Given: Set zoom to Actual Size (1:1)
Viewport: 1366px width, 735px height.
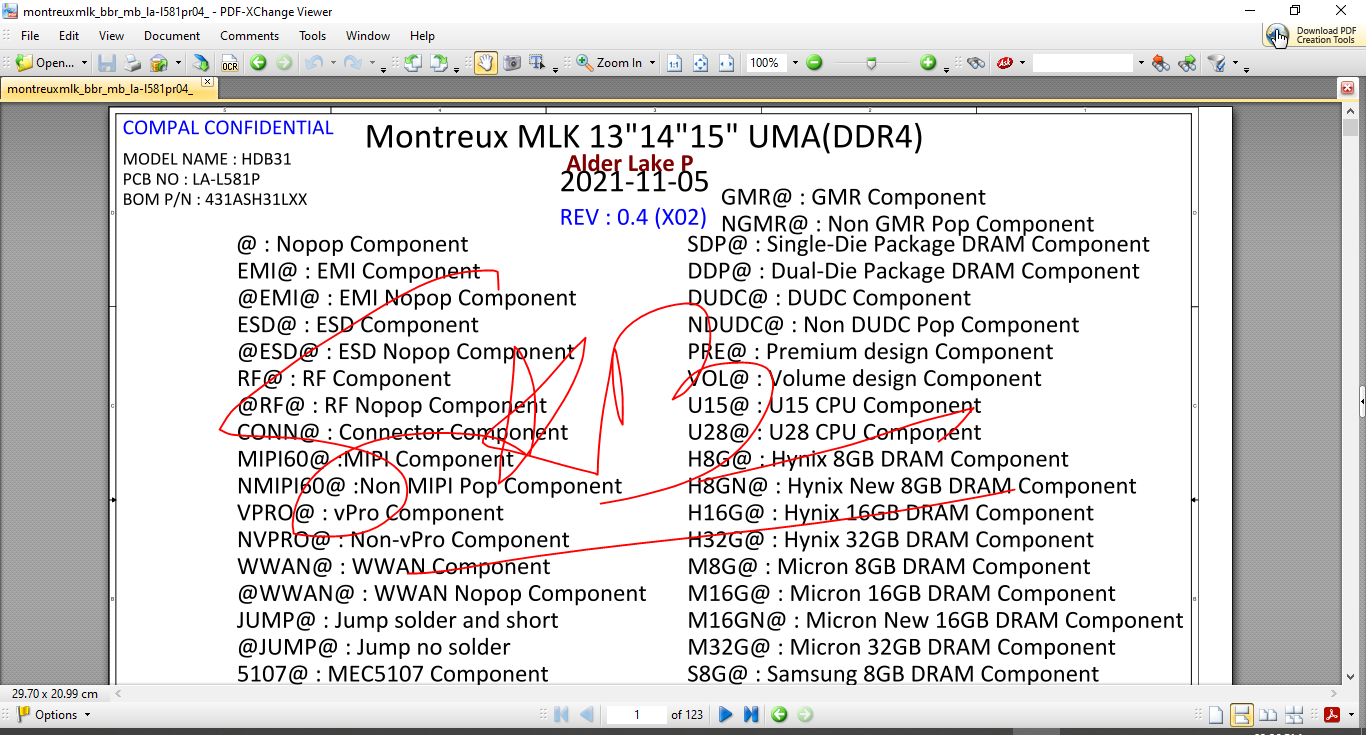Looking at the screenshot, I should pyautogui.click(x=675, y=63).
